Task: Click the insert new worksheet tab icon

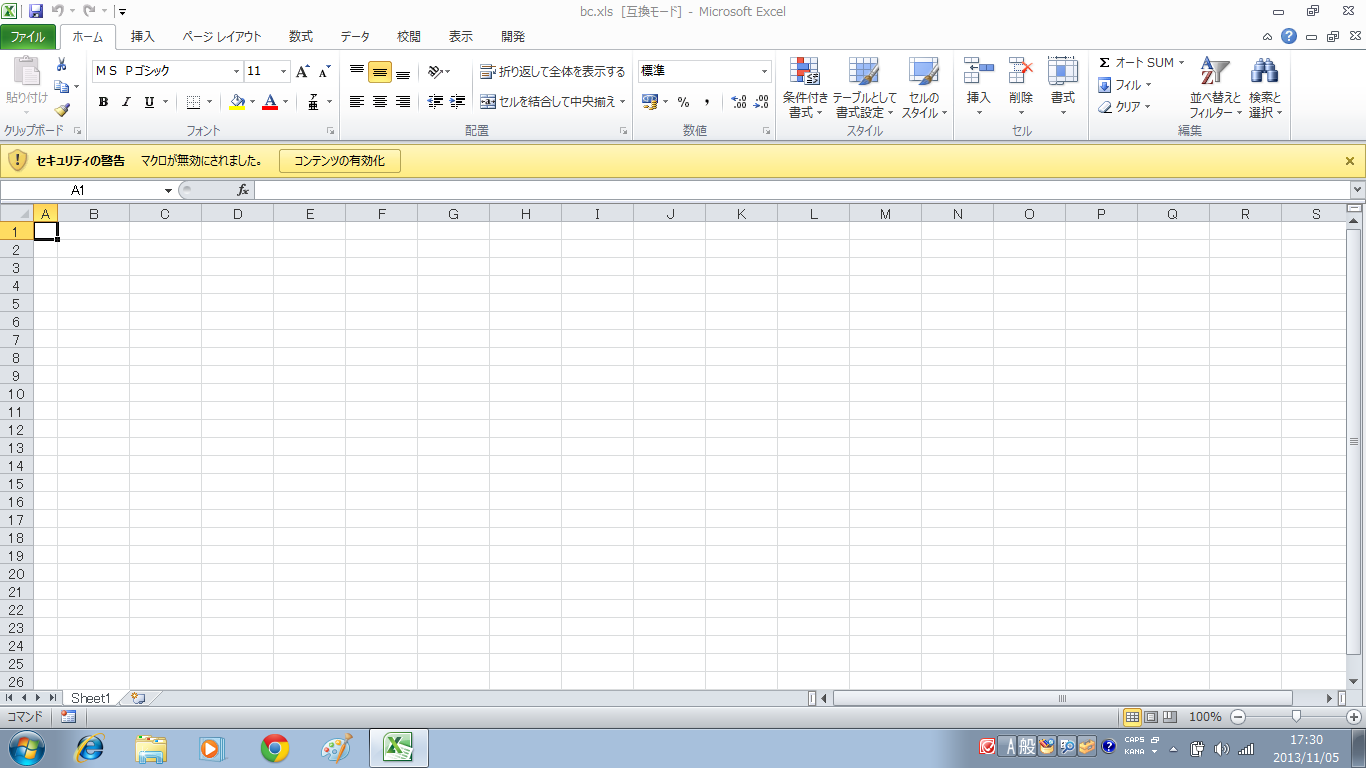Action: (x=138, y=698)
